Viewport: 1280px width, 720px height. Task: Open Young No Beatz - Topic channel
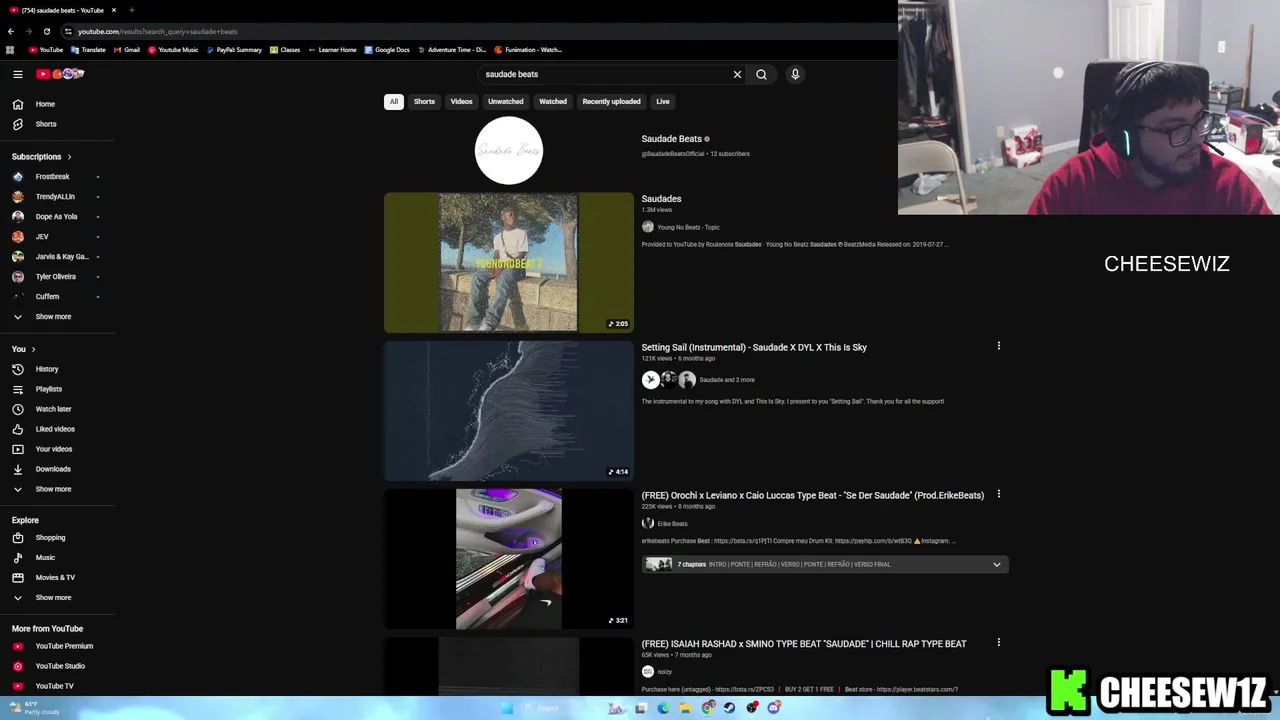coord(688,227)
